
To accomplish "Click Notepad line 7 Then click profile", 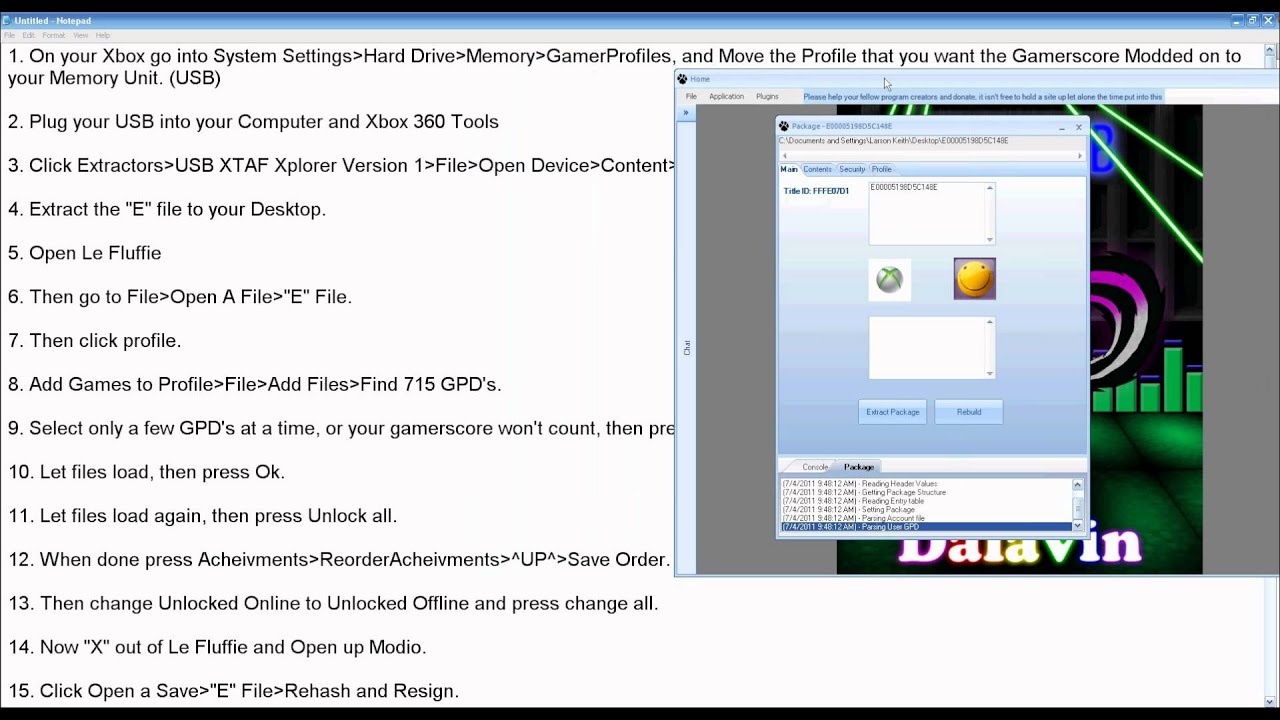I will point(94,341).
